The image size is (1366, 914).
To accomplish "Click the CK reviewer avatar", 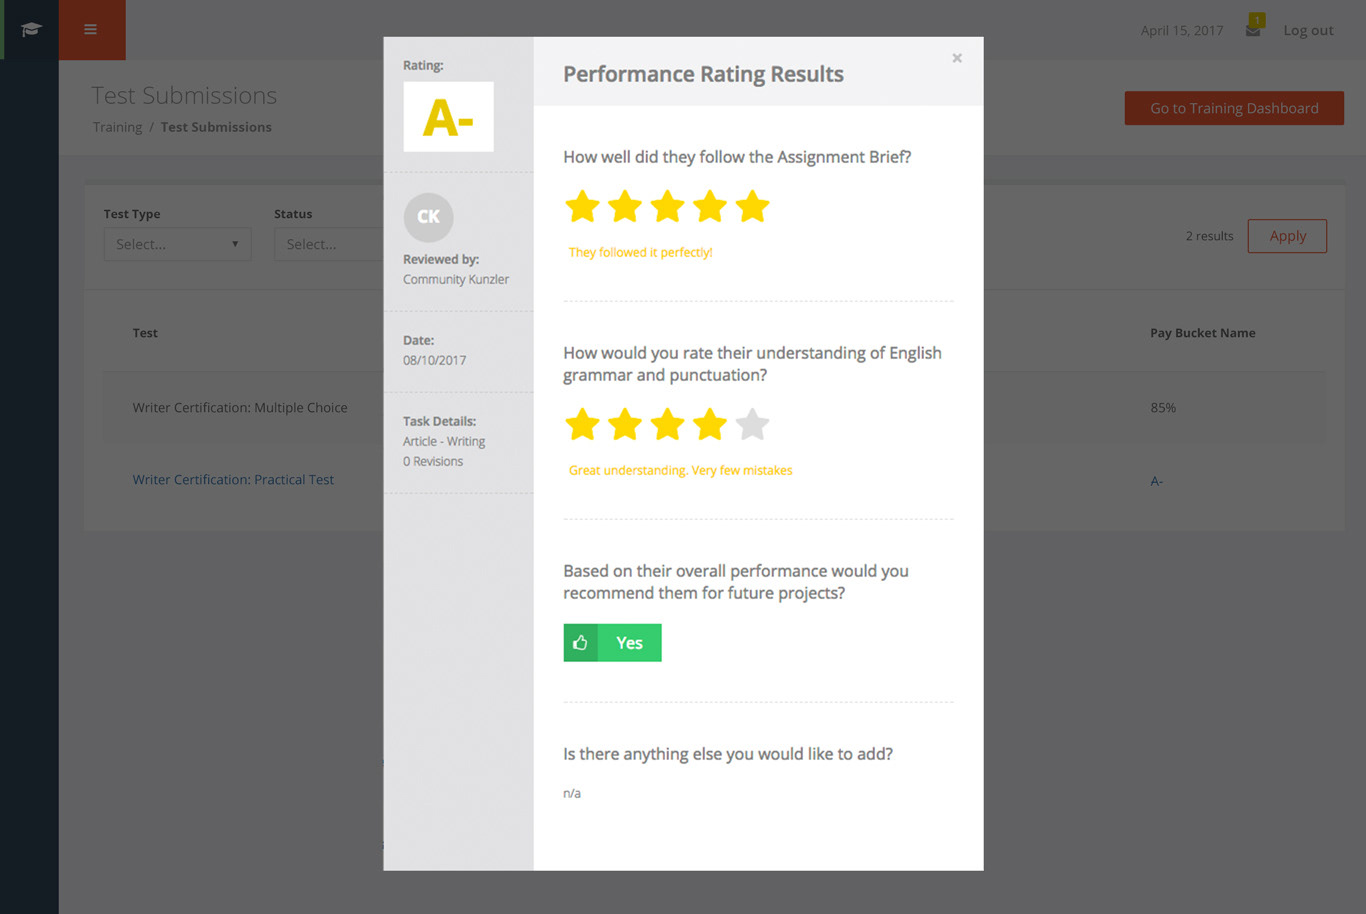I will [x=428, y=217].
